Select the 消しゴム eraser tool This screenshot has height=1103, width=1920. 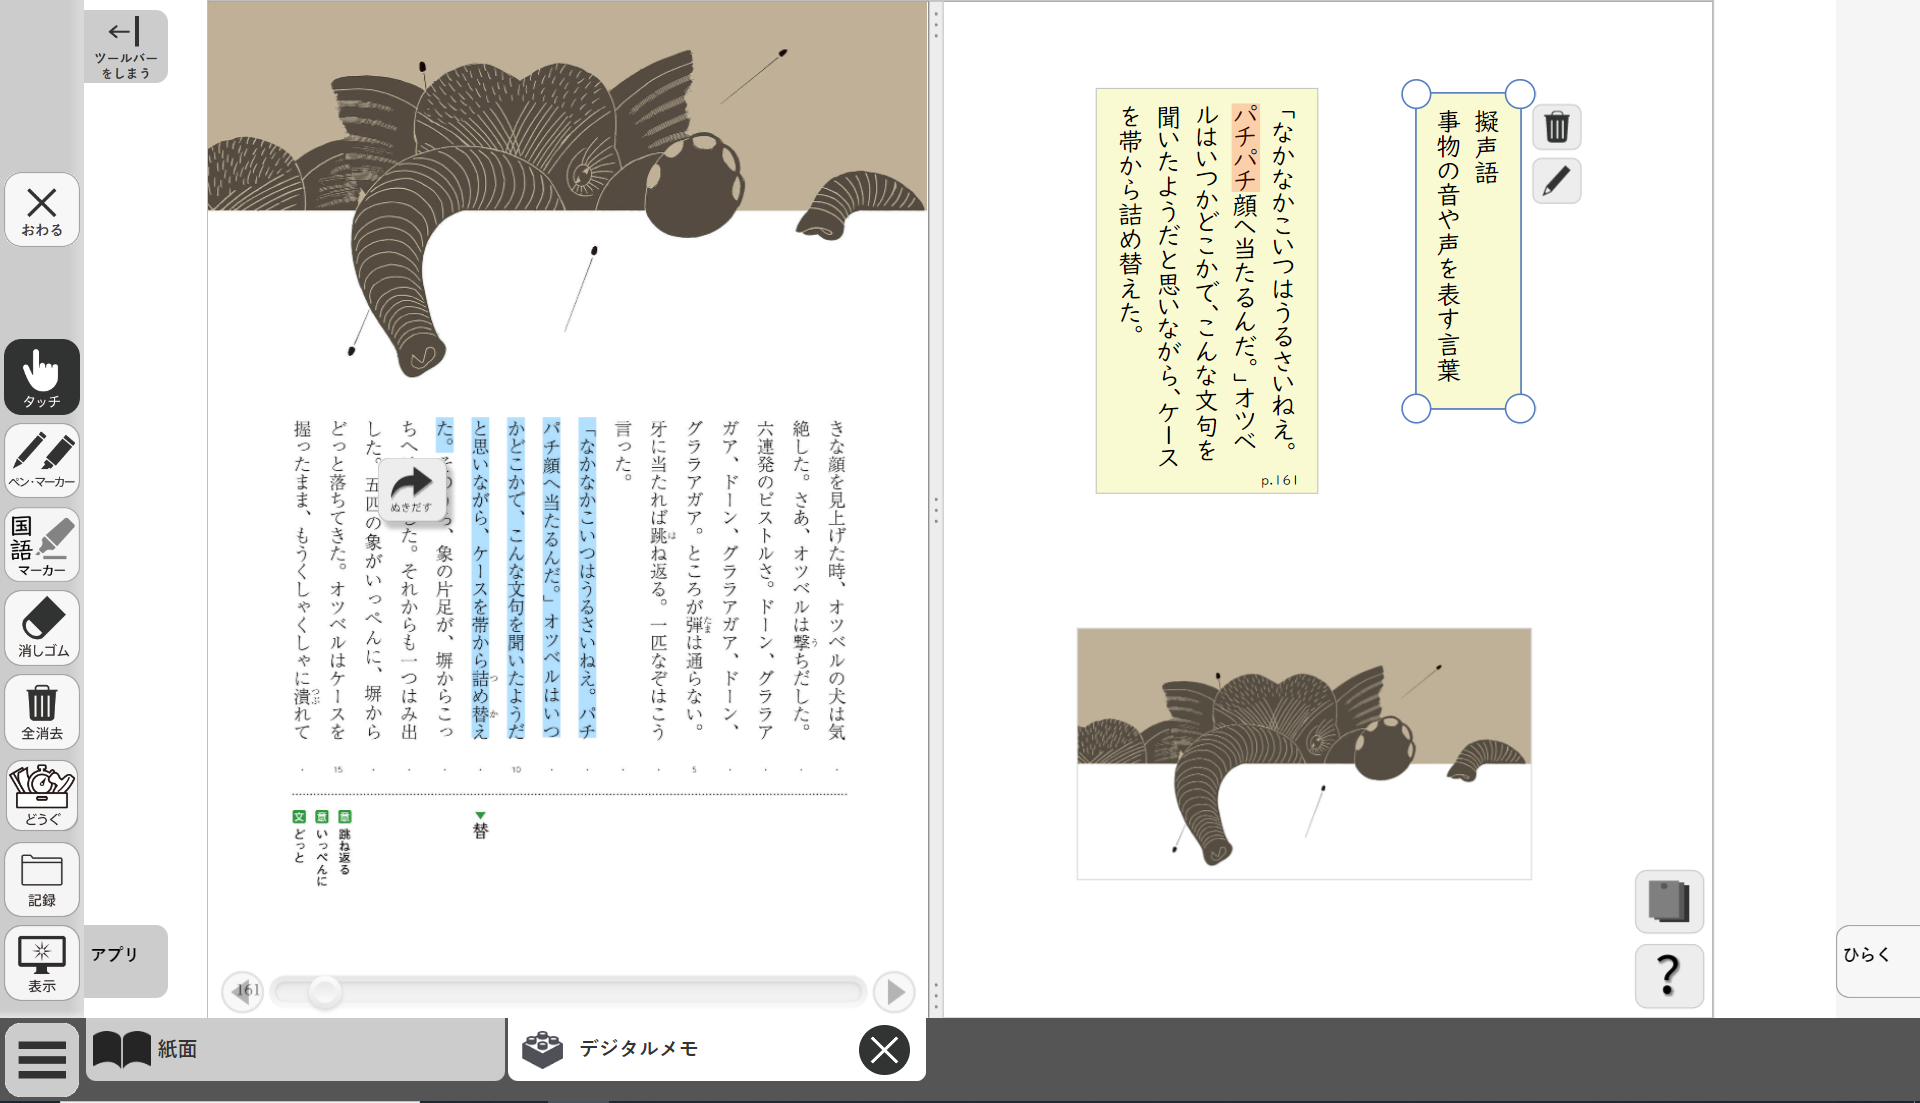point(42,628)
